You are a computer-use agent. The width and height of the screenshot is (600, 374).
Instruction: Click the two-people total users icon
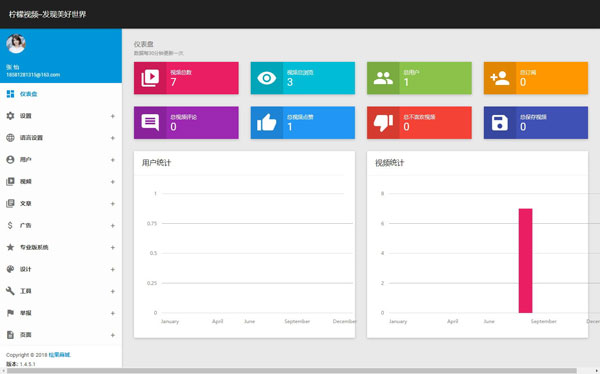coord(383,78)
